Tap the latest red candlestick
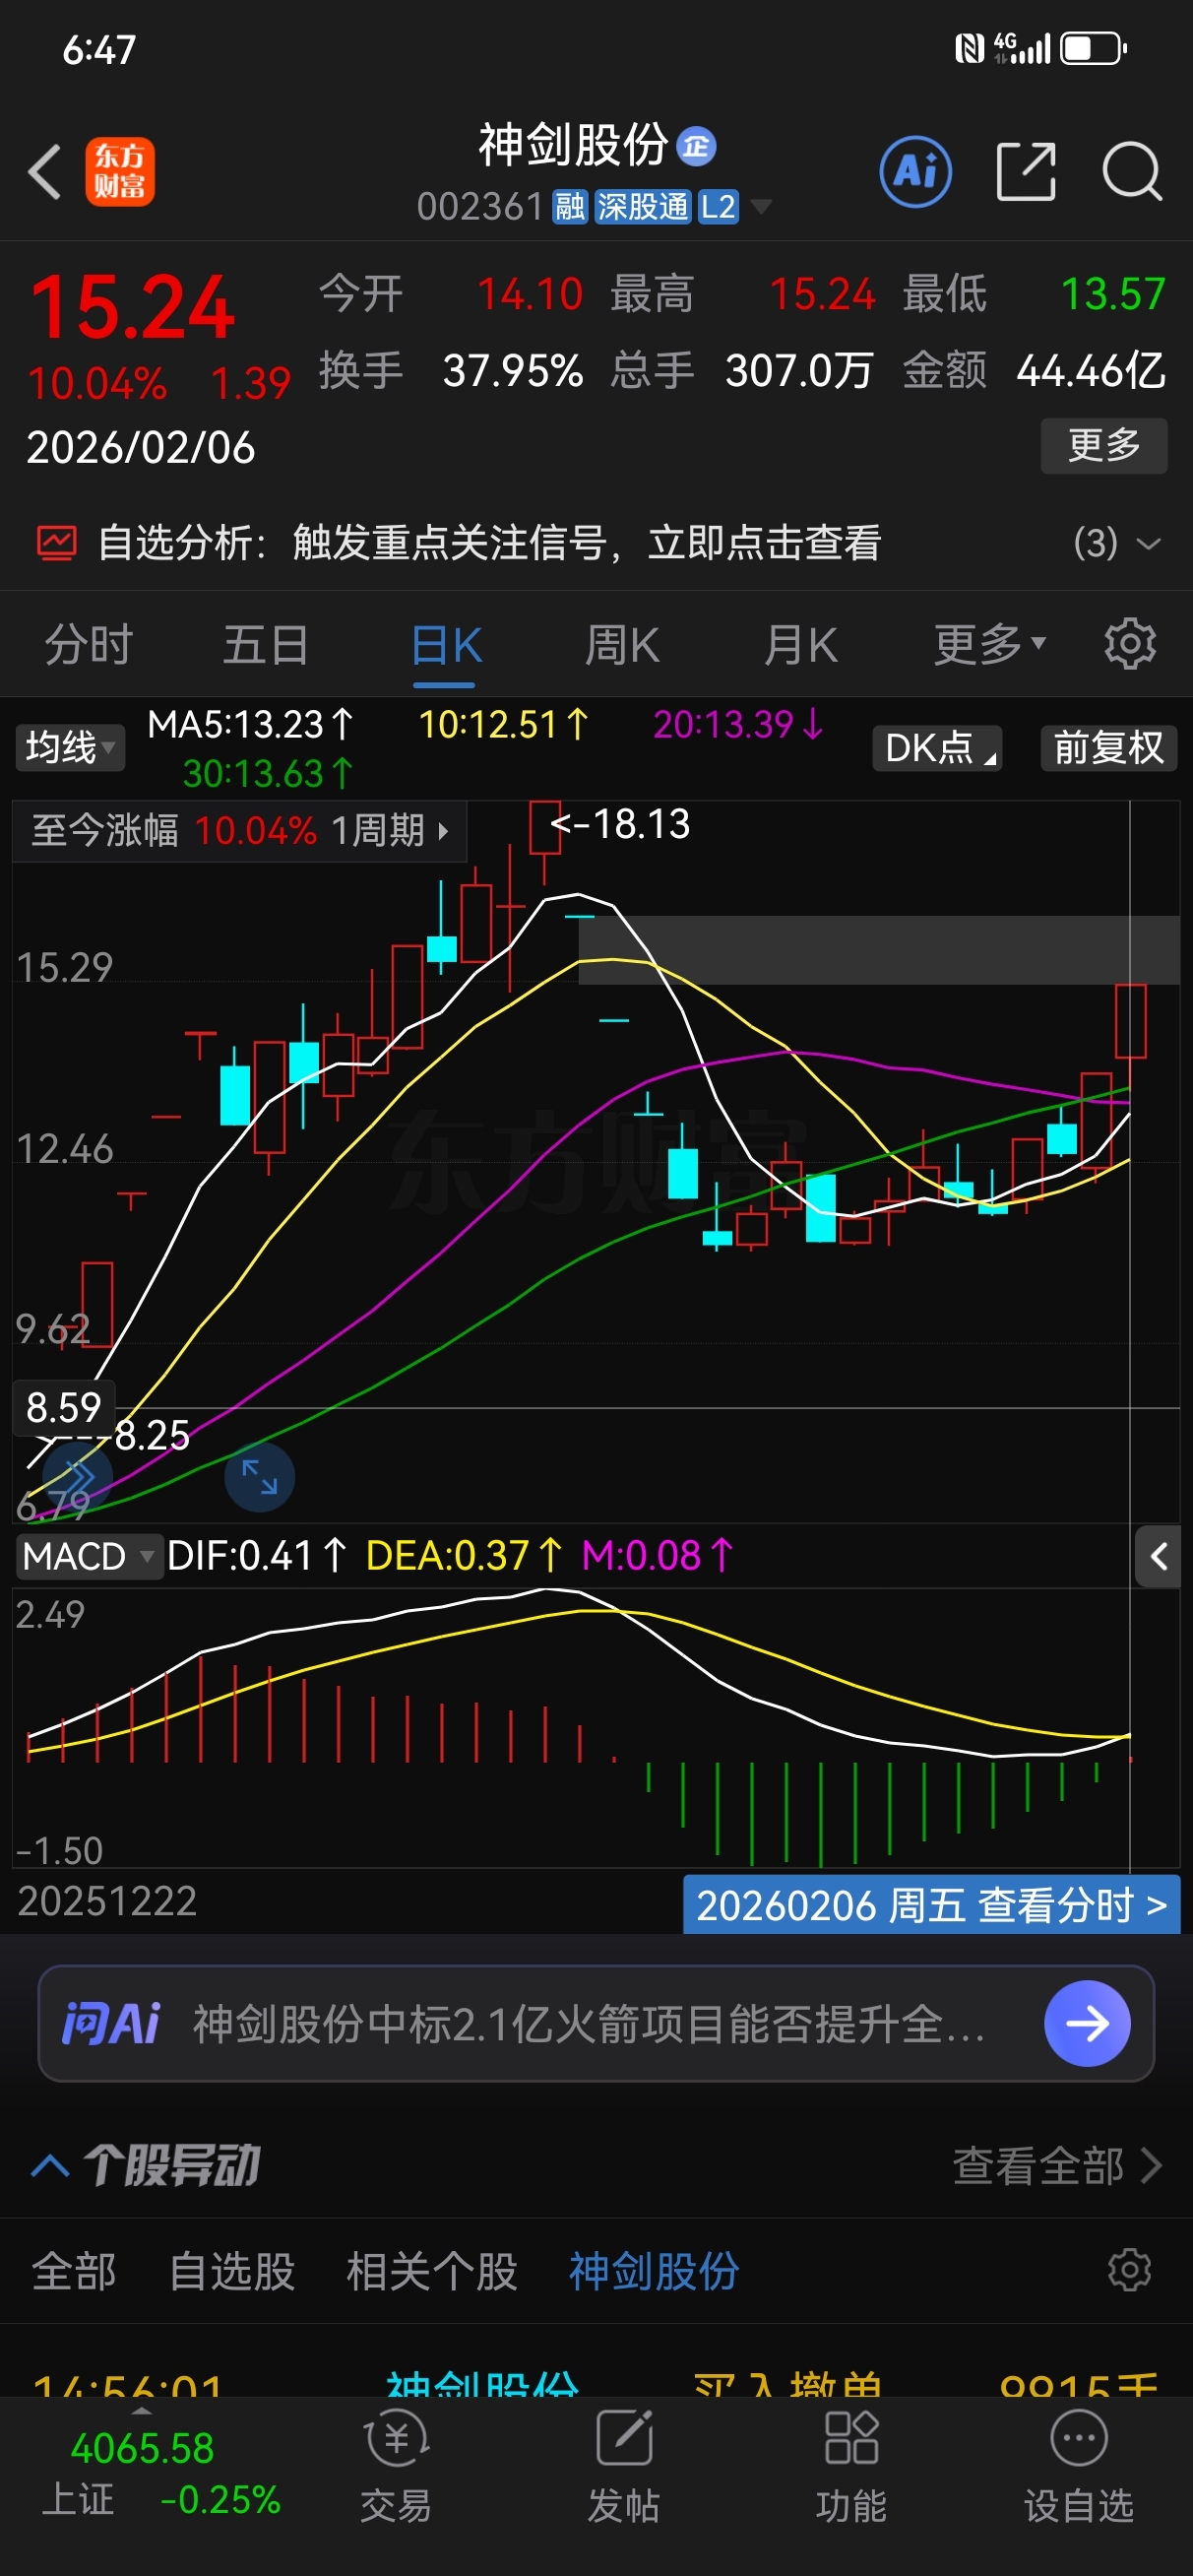1193x2576 pixels. 1130,1020
